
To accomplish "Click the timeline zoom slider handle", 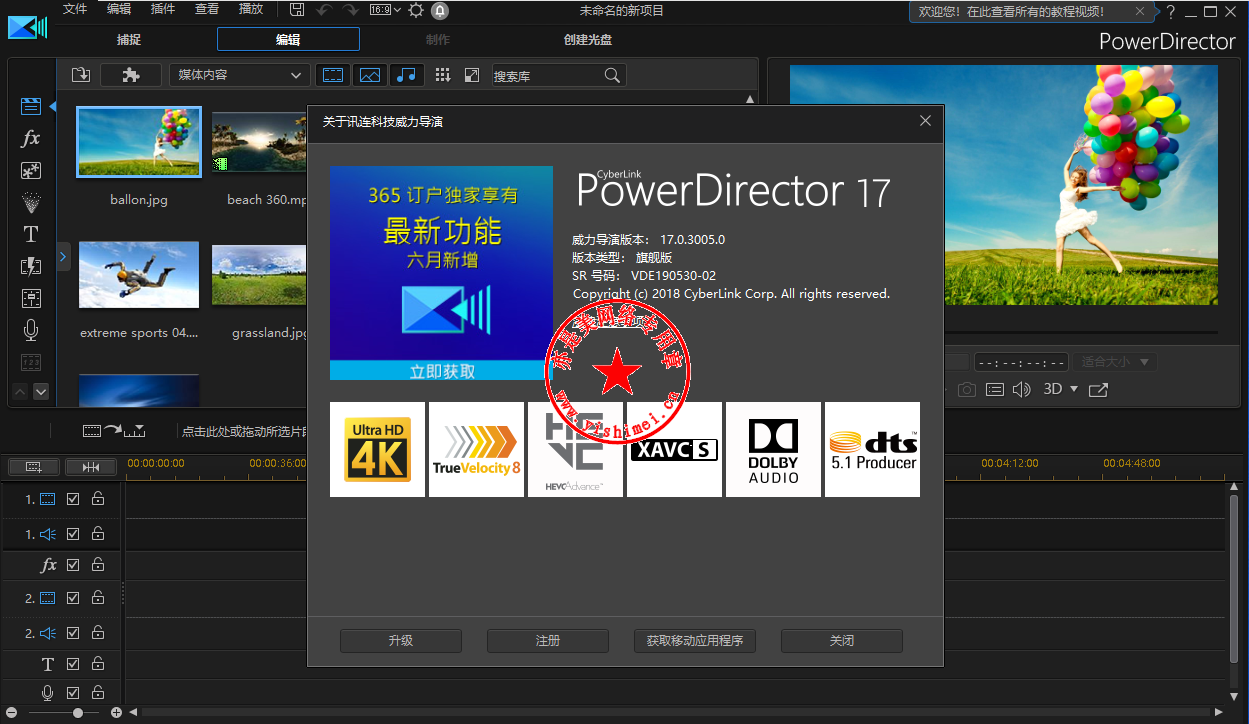I will pyautogui.click(x=78, y=713).
